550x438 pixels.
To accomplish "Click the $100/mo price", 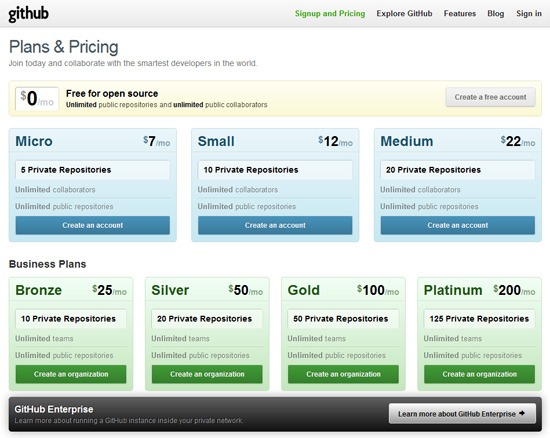I will (x=378, y=290).
